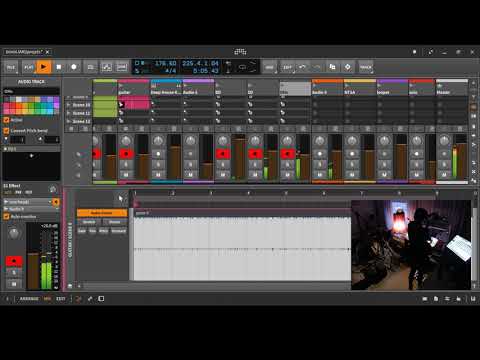Select the Master track header
Viewport: 480px width, 360px height.
point(452,88)
